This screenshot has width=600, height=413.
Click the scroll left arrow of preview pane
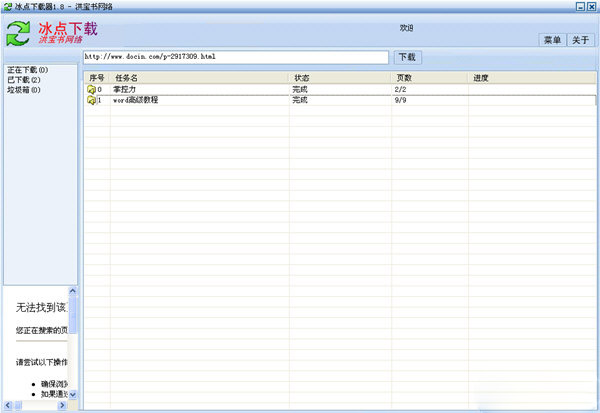[8, 405]
